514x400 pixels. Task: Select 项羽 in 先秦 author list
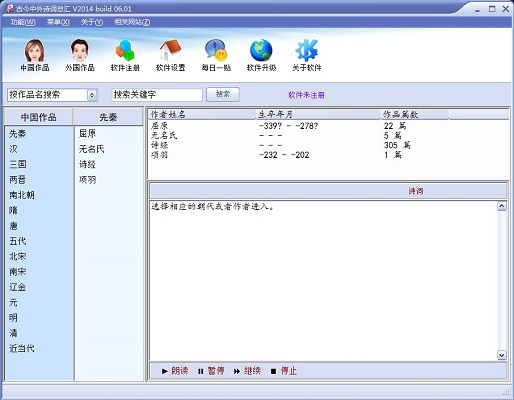tap(87, 180)
